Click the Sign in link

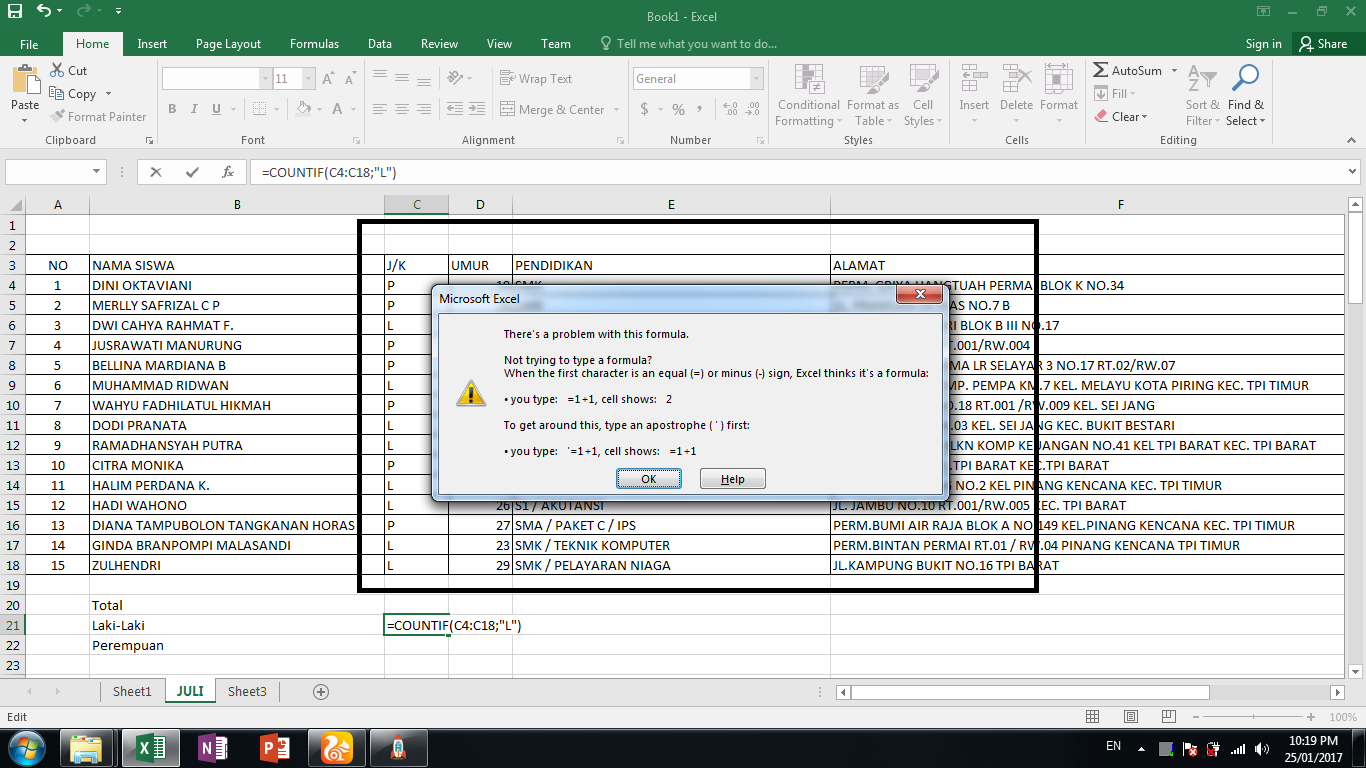pos(1264,44)
